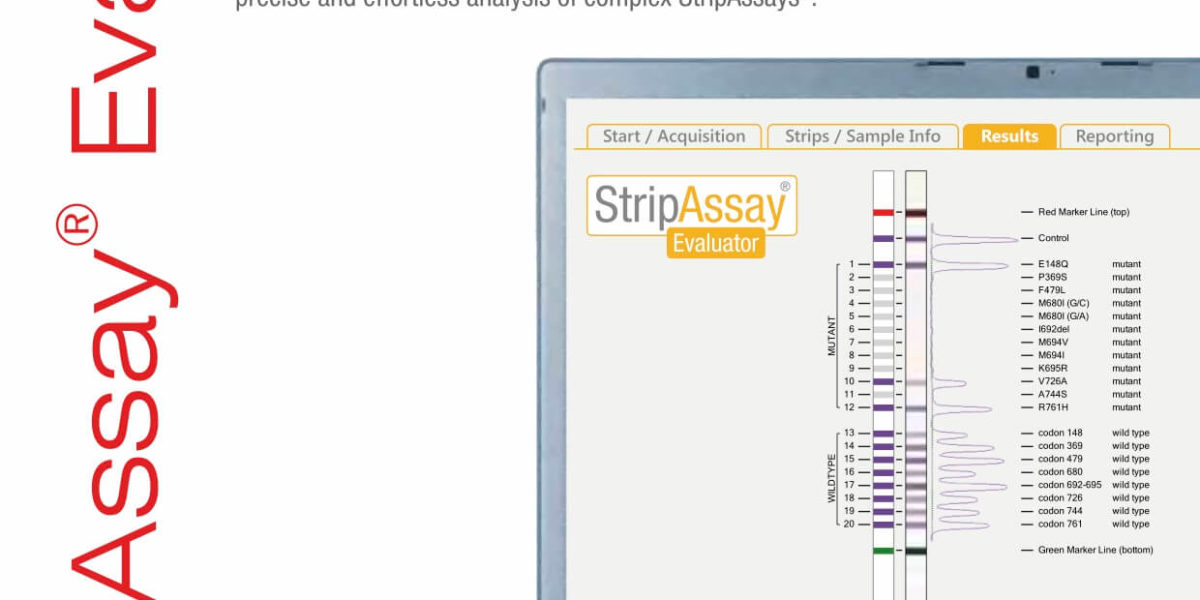Select the E148Q mutation name

click(x=1053, y=265)
